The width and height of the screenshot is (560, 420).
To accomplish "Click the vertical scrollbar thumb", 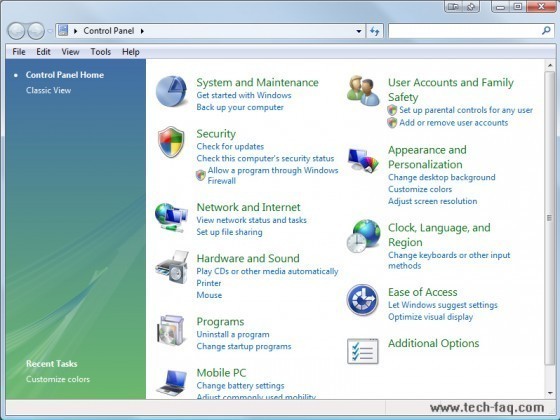I will [549, 218].
